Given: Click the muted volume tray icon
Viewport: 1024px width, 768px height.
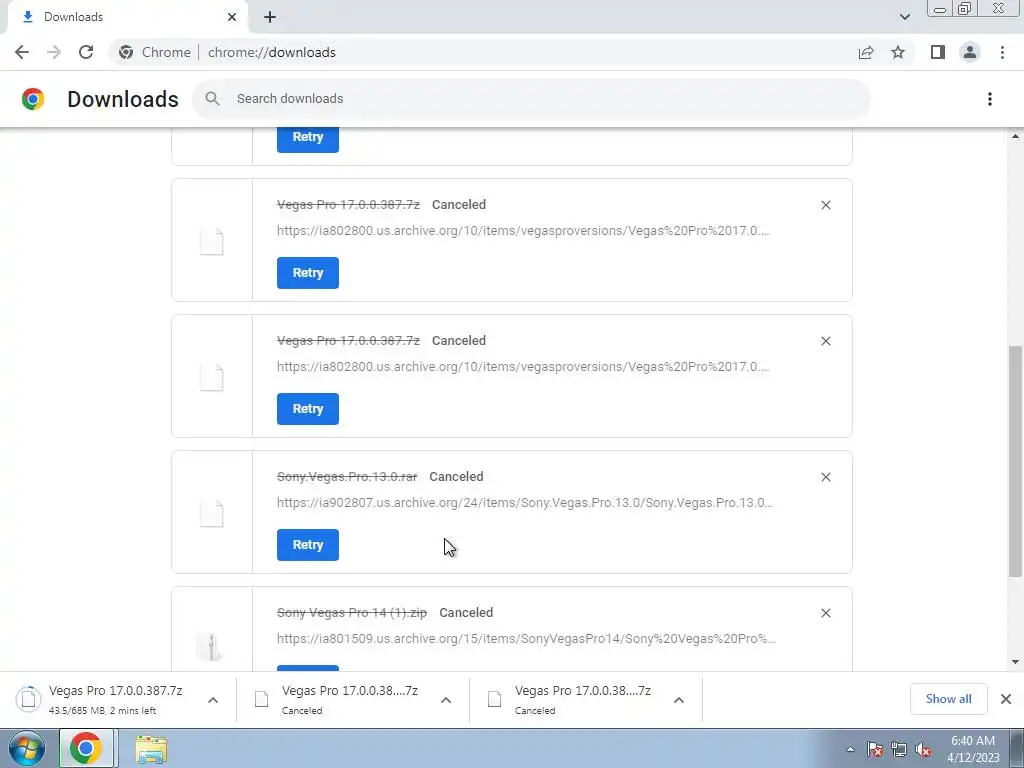Looking at the screenshot, I should tap(923, 749).
